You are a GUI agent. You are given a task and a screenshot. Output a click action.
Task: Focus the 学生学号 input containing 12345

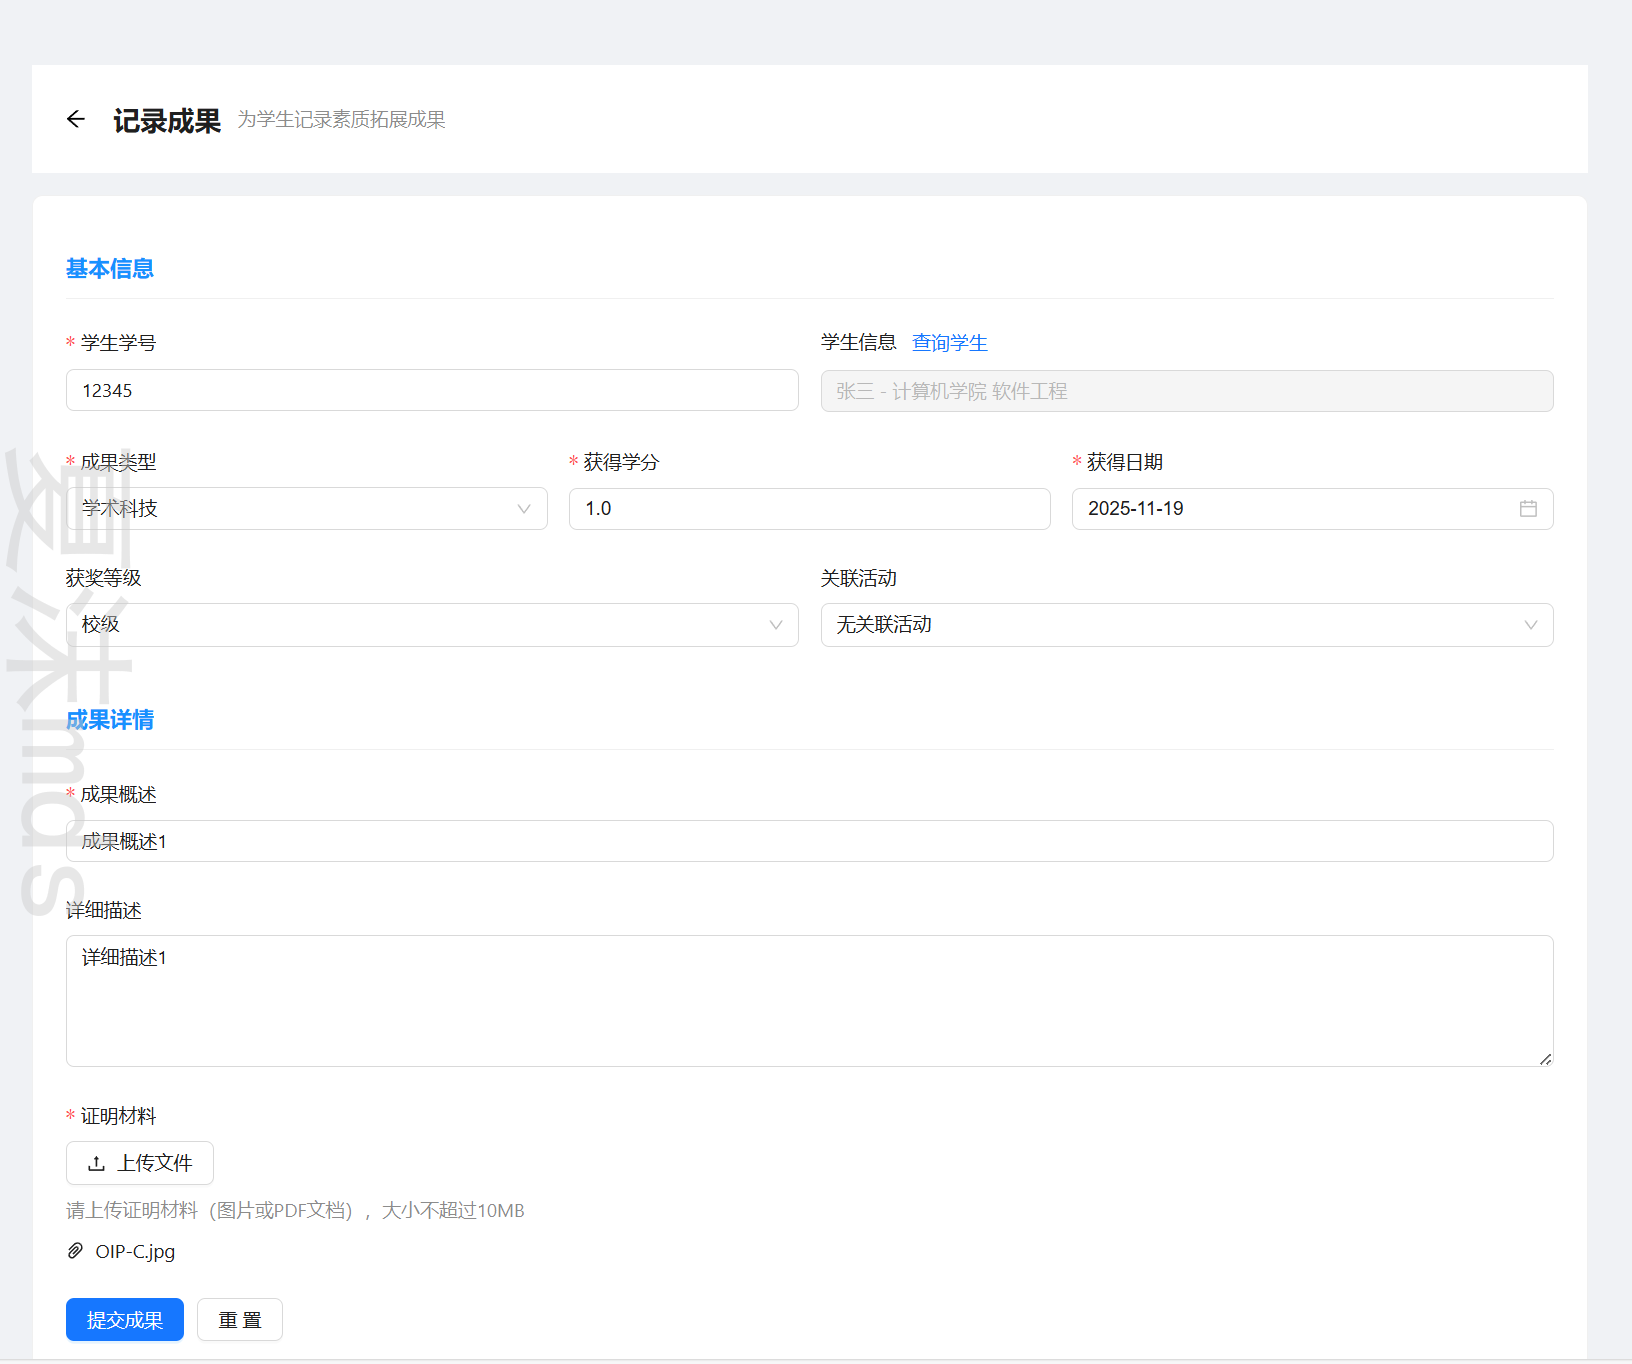[x=432, y=390]
